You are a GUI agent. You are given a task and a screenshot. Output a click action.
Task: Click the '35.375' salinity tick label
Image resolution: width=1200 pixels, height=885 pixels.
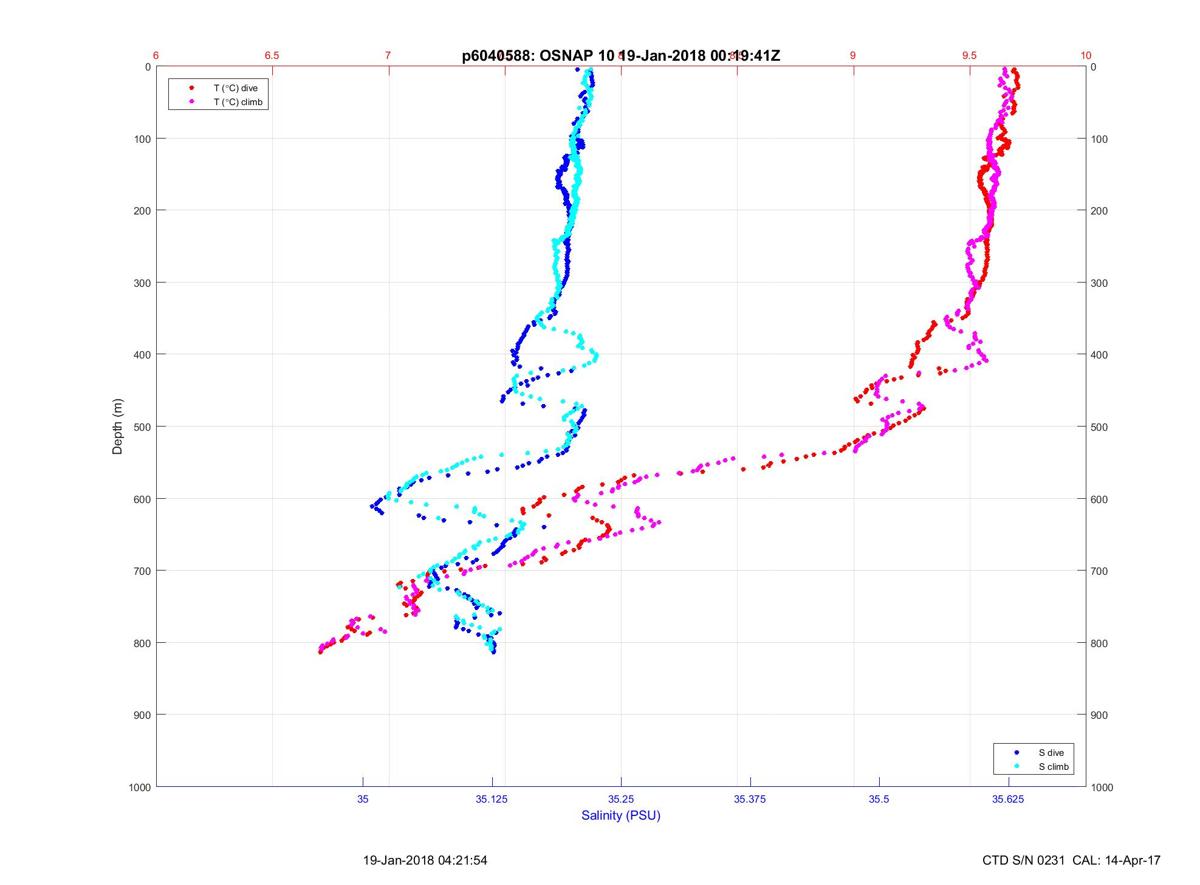click(x=749, y=799)
